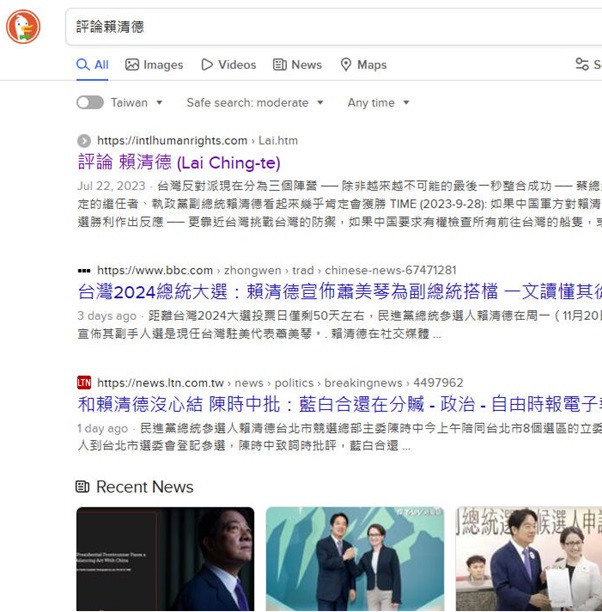Click the DuckDuckGo duck logo
This screenshot has width=602, height=612.
(x=23, y=27)
